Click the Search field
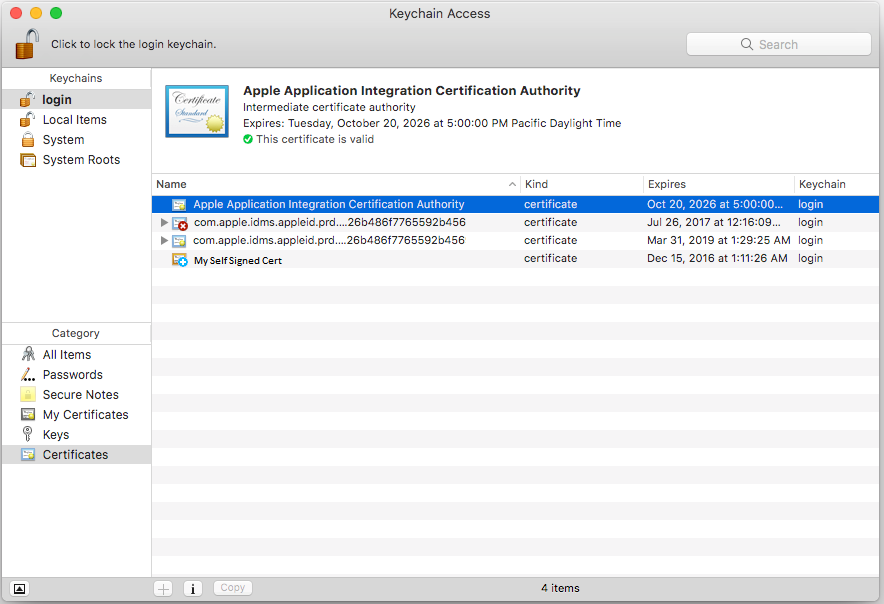The height and width of the screenshot is (604, 884). click(778, 44)
